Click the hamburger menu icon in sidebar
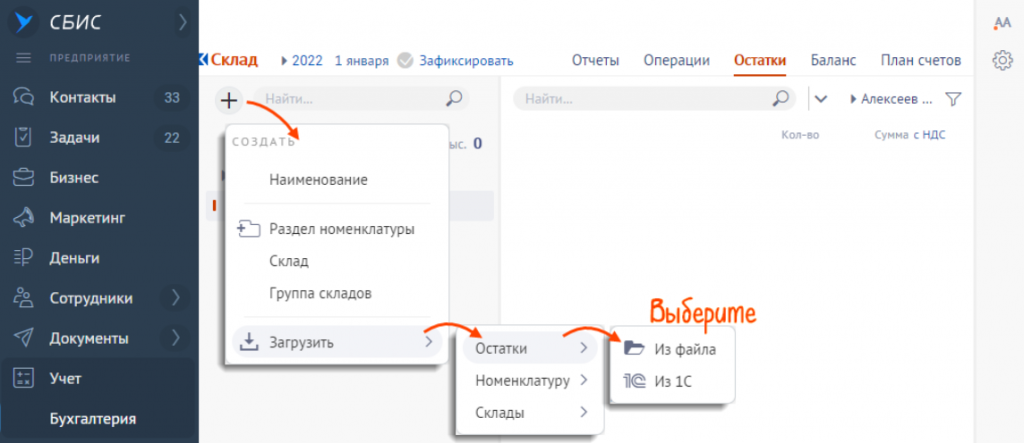The image size is (1024, 443). 24,57
